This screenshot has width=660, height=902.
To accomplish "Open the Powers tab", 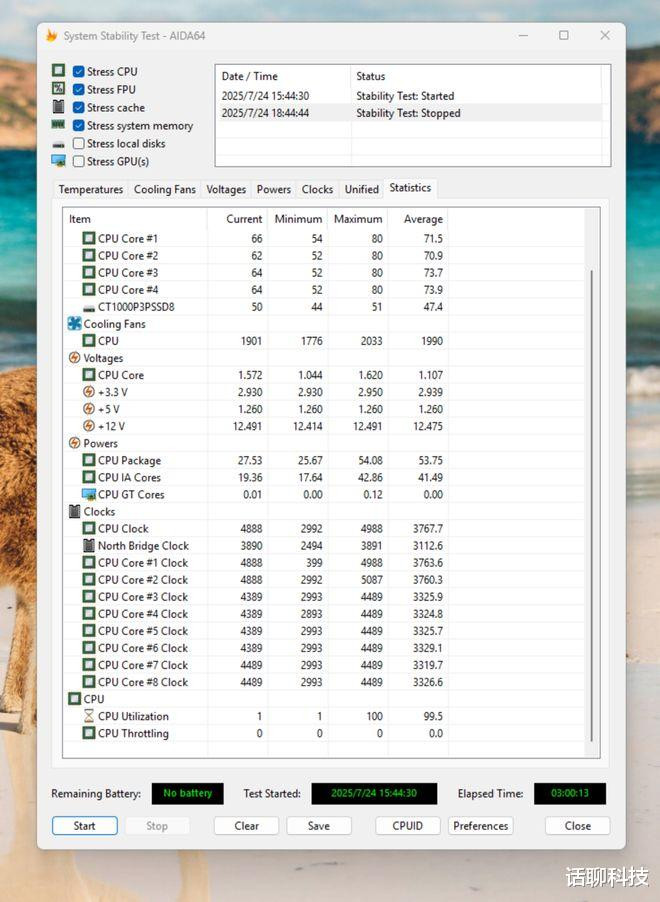I will coord(274,189).
